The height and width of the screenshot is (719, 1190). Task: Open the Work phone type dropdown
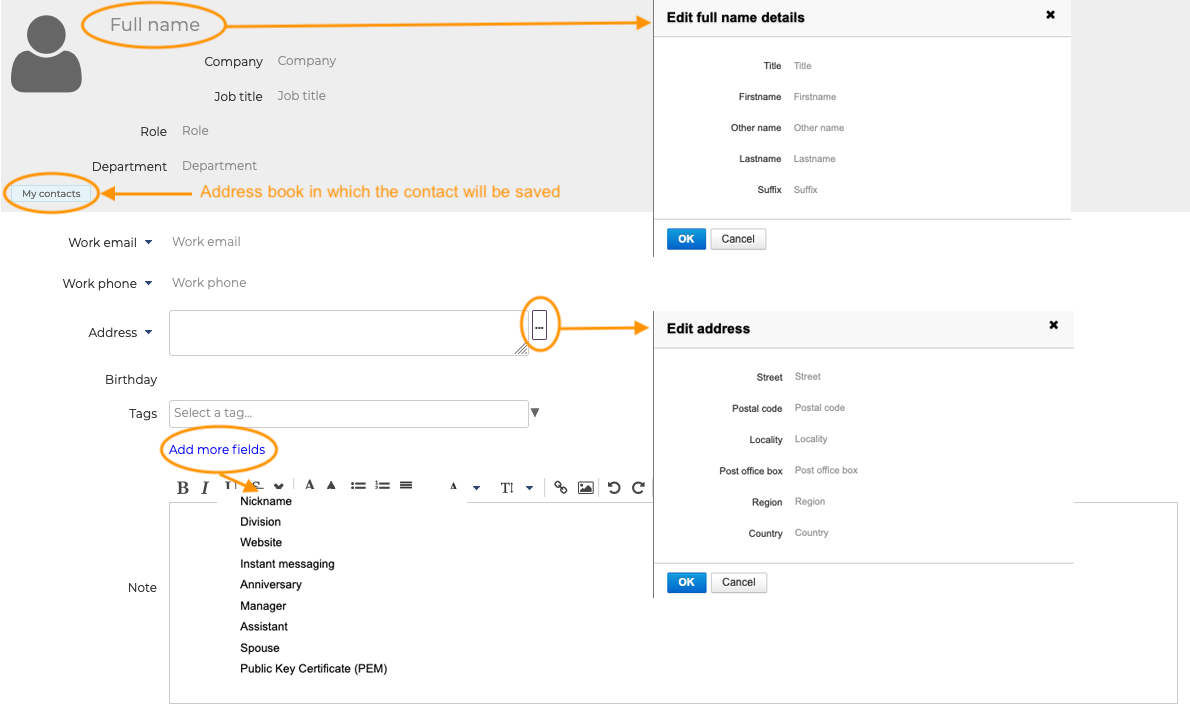pyautogui.click(x=149, y=284)
